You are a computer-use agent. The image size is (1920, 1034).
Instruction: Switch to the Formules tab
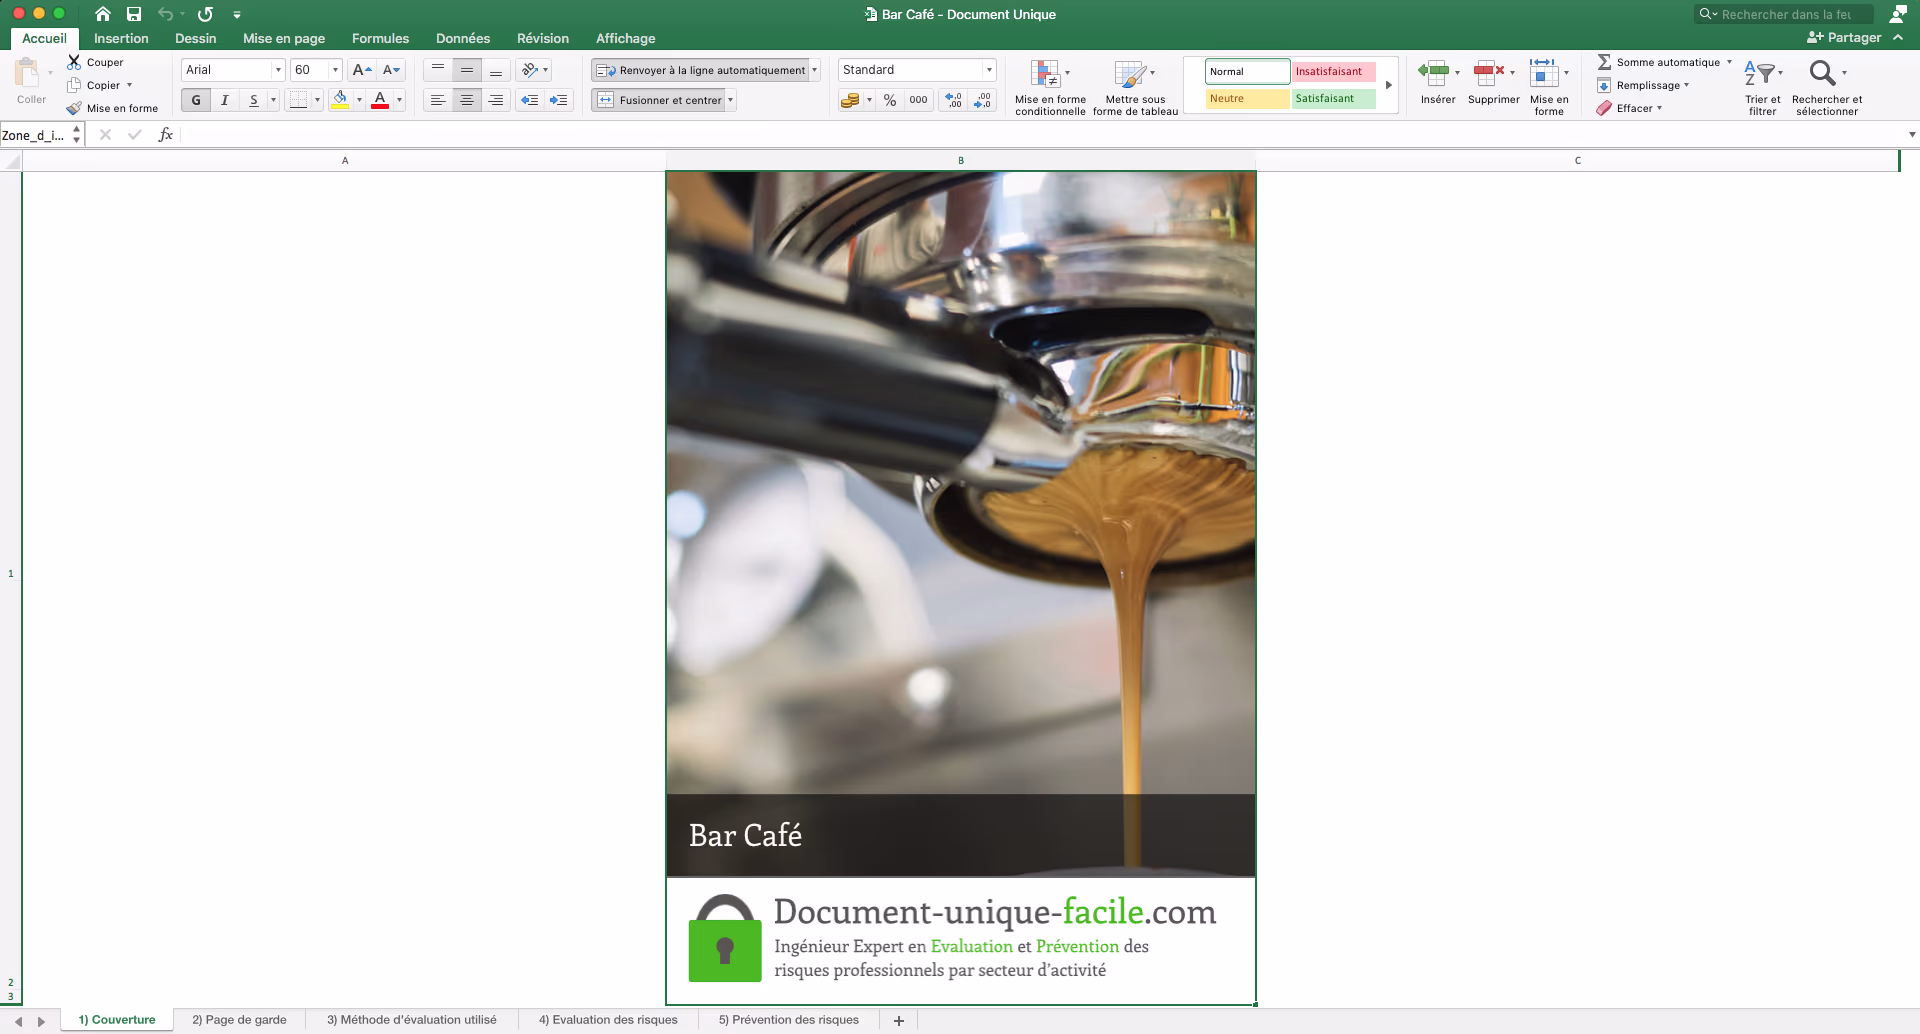380,38
